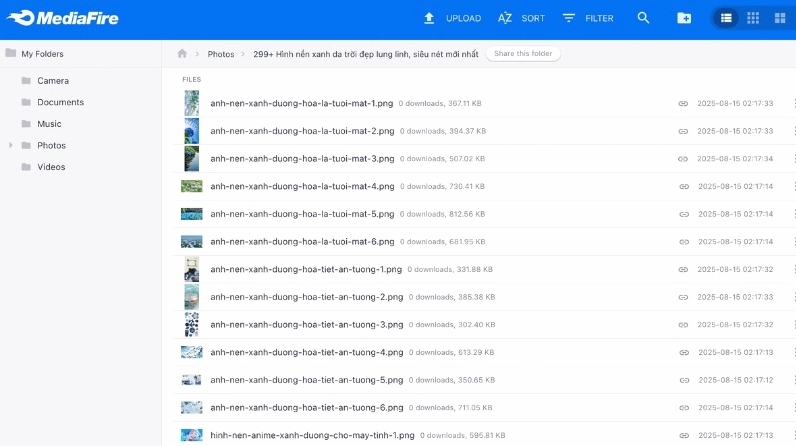The image size is (796, 446).
Task: Click the home icon in breadcrumb
Action: 181,54
